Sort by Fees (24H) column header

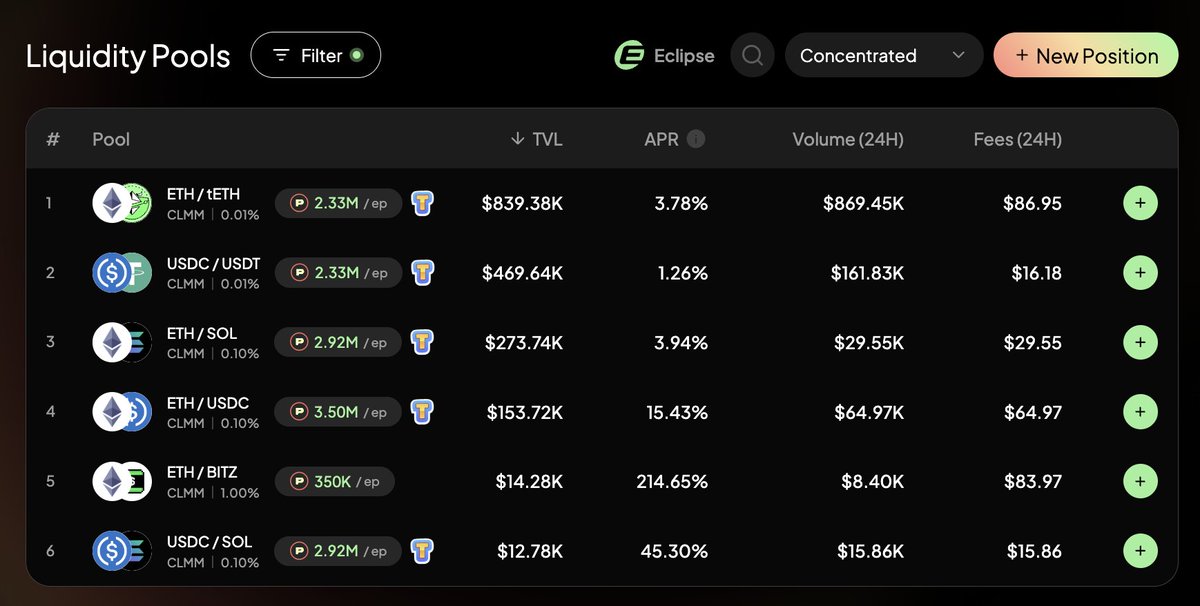[1018, 139]
